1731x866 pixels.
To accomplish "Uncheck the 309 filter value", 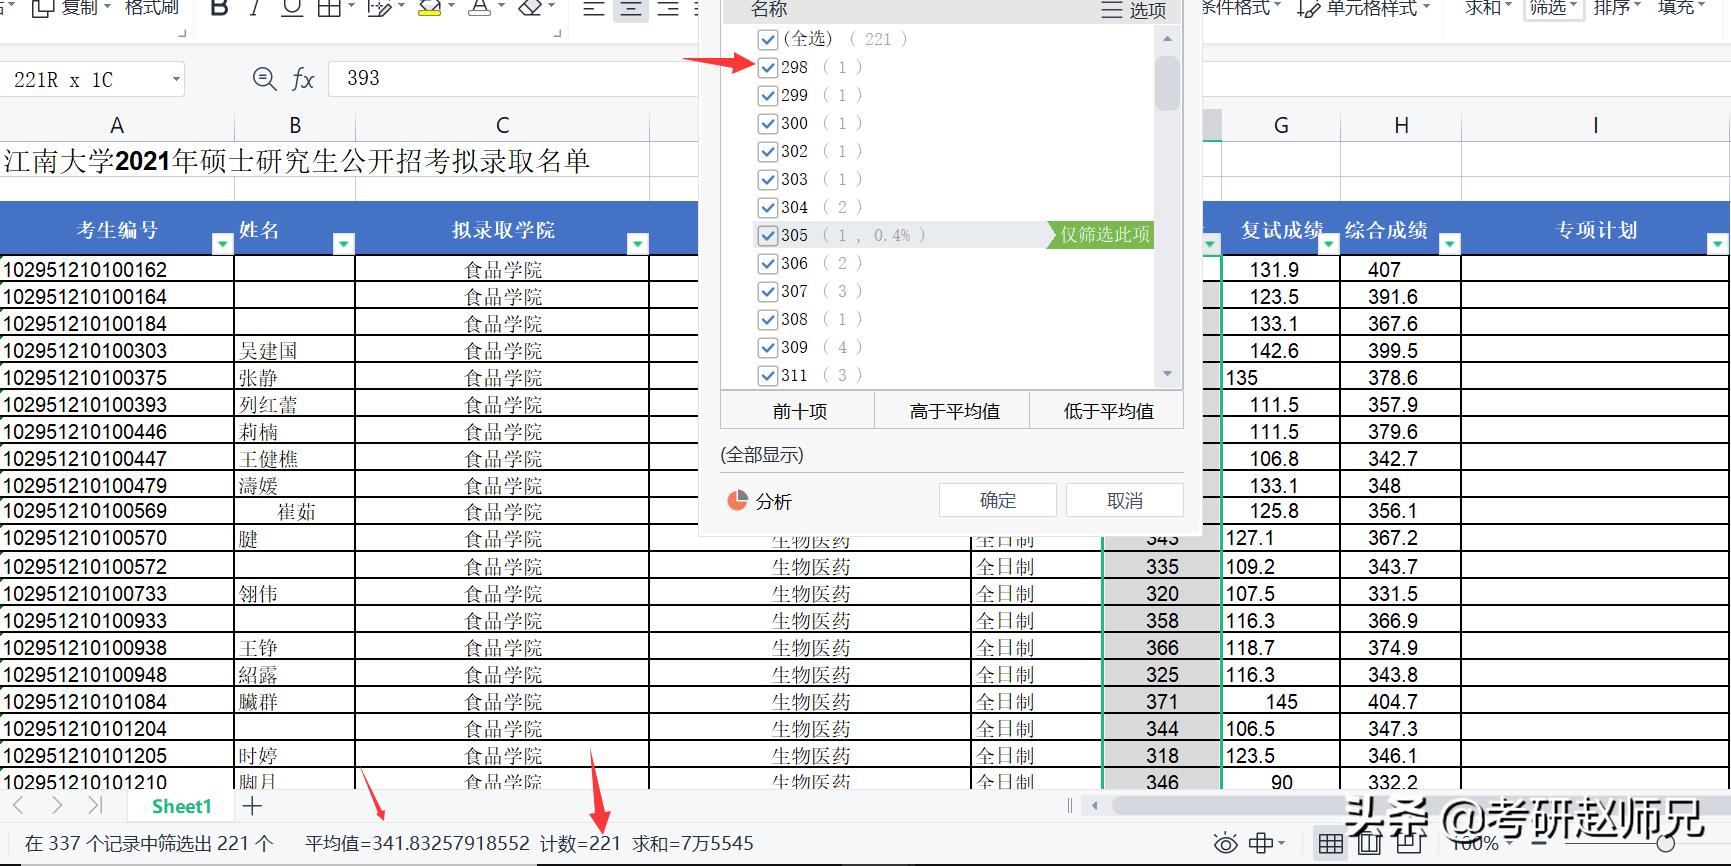I will click(768, 347).
